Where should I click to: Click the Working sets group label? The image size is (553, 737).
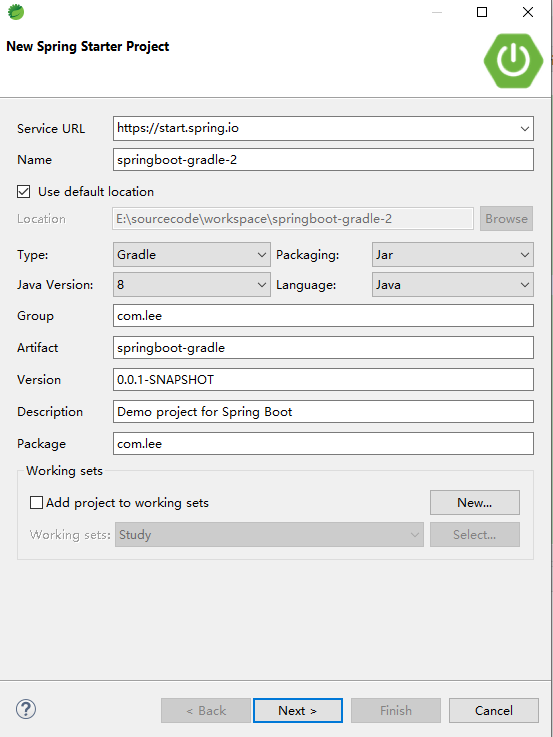[64, 471]
